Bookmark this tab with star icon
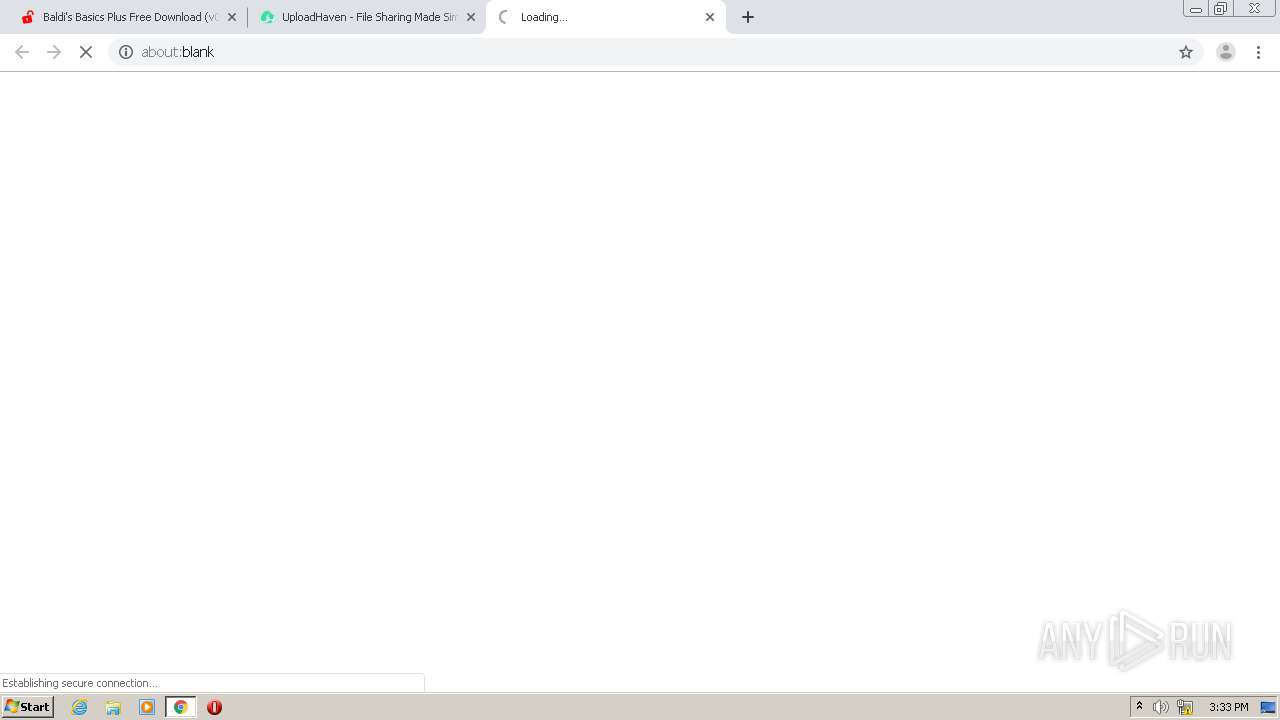 (1186, 52)
